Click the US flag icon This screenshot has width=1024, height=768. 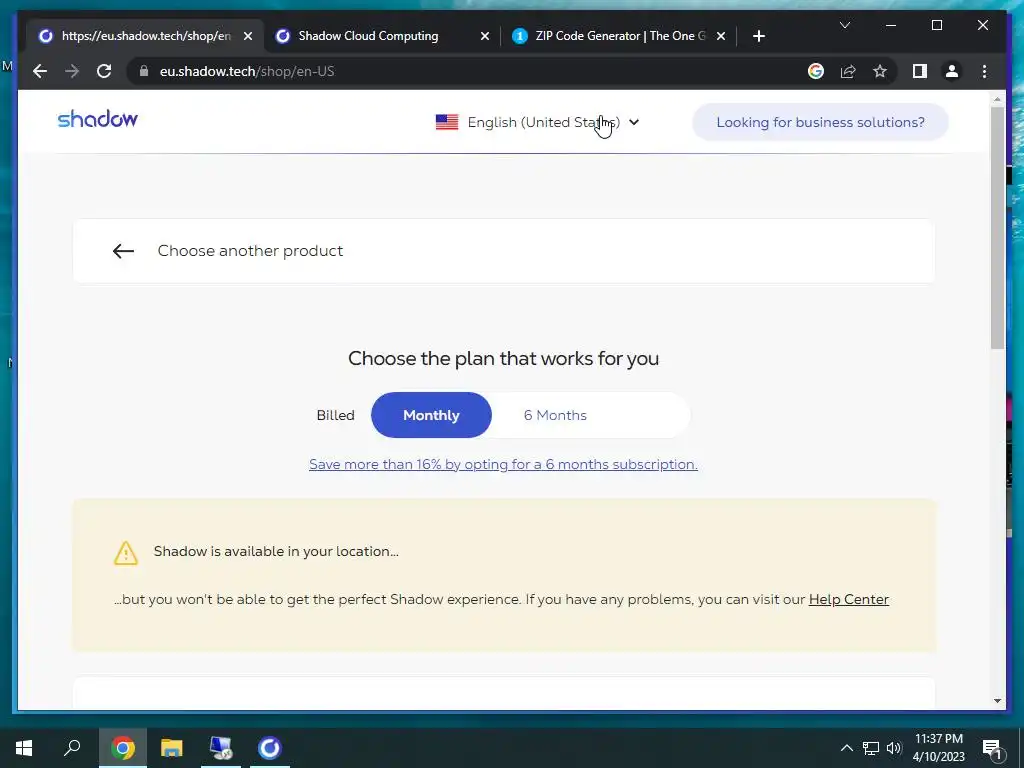pos(447,122)
